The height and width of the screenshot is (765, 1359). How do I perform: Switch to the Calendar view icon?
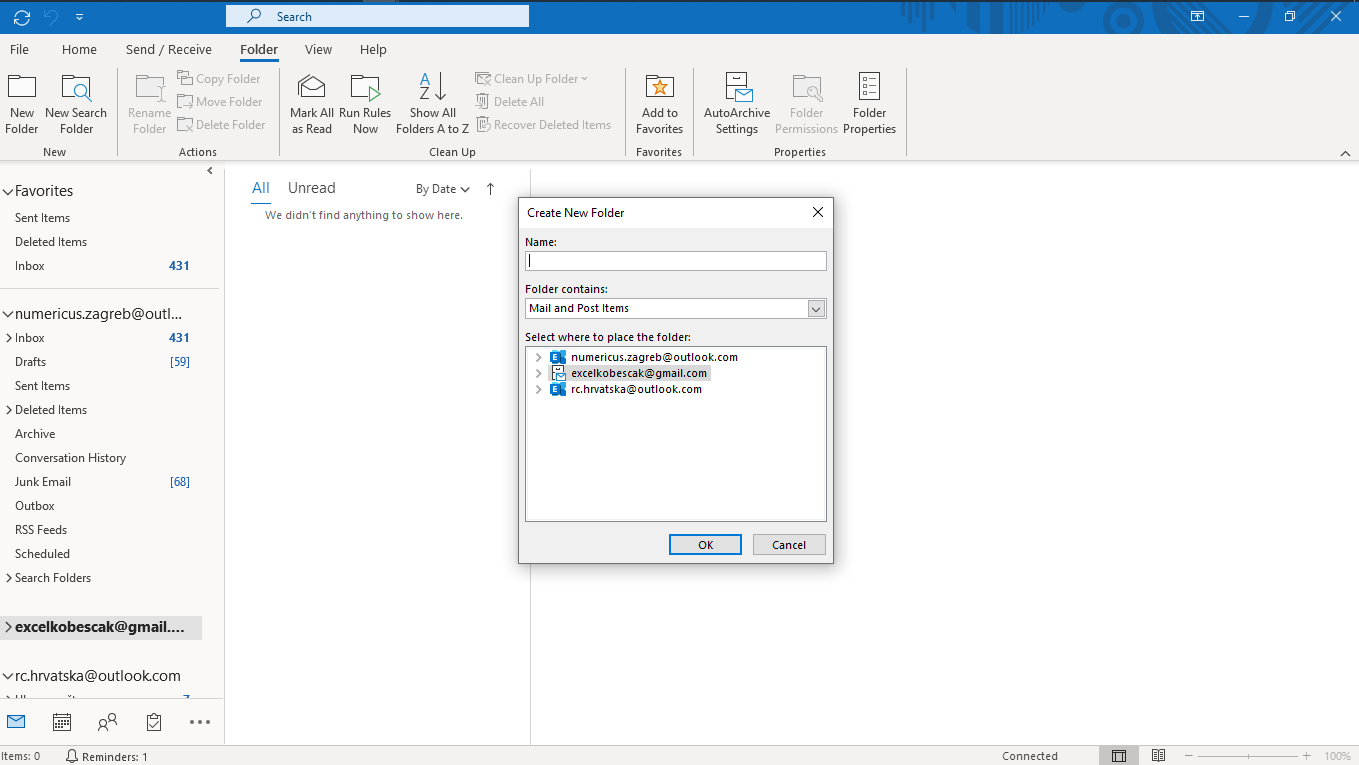coord(61,721)
